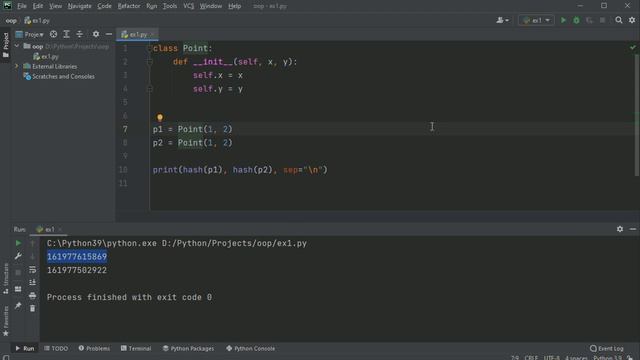Hide the Run panel with minus

633,229
